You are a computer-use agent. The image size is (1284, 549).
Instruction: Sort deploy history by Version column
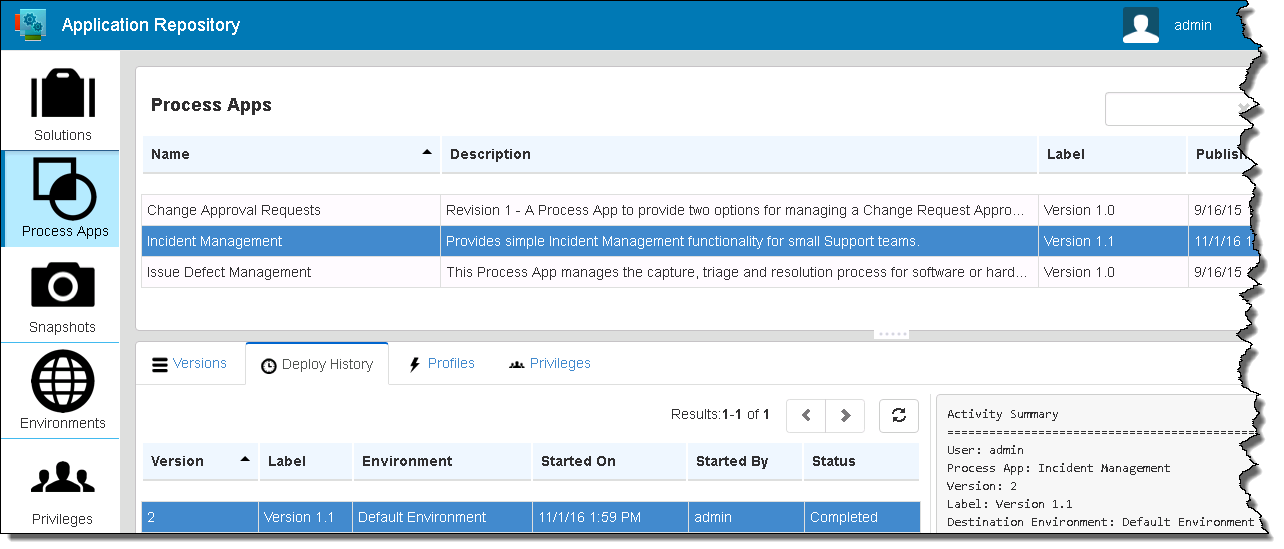click(x=199, y=461)
